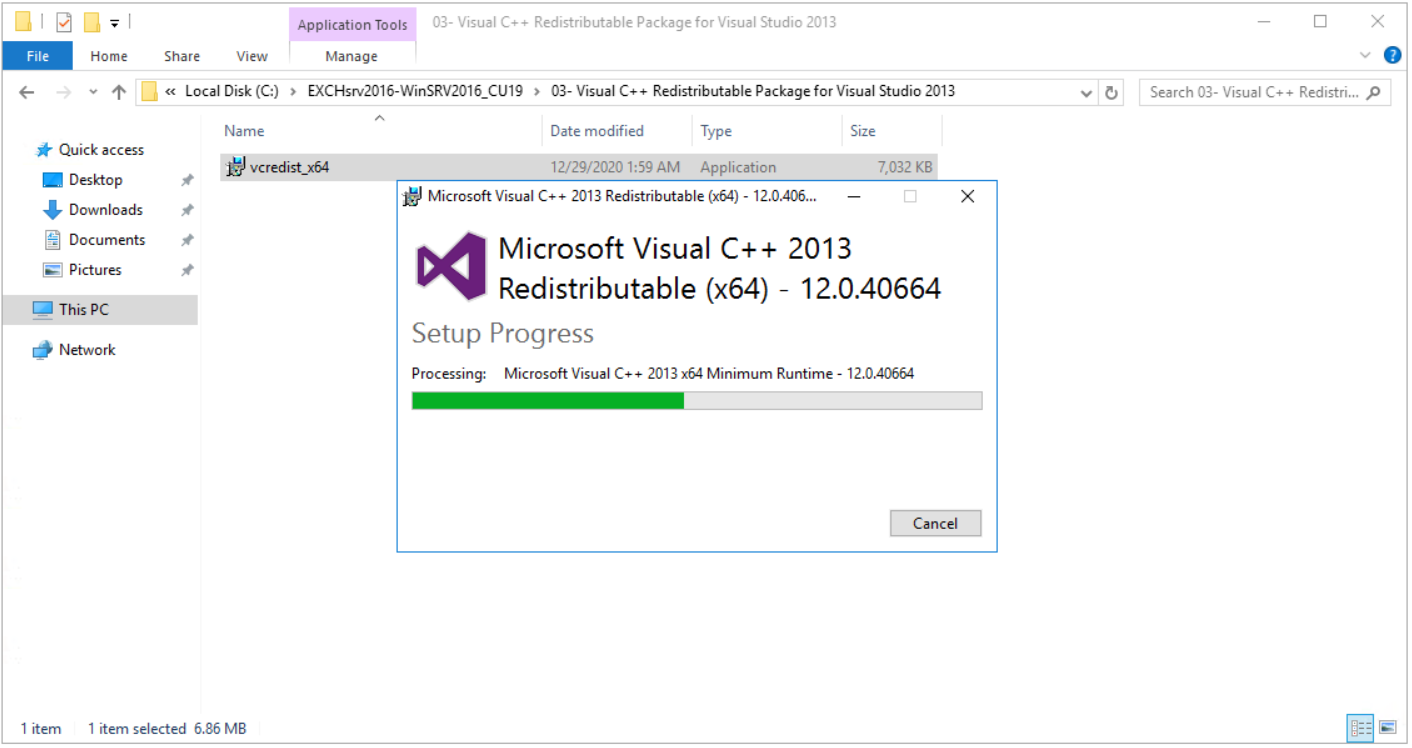The width and height of the screenshot is (1412, 748).
Task: Click the folder icon in address bar
Action: point(150,92)
